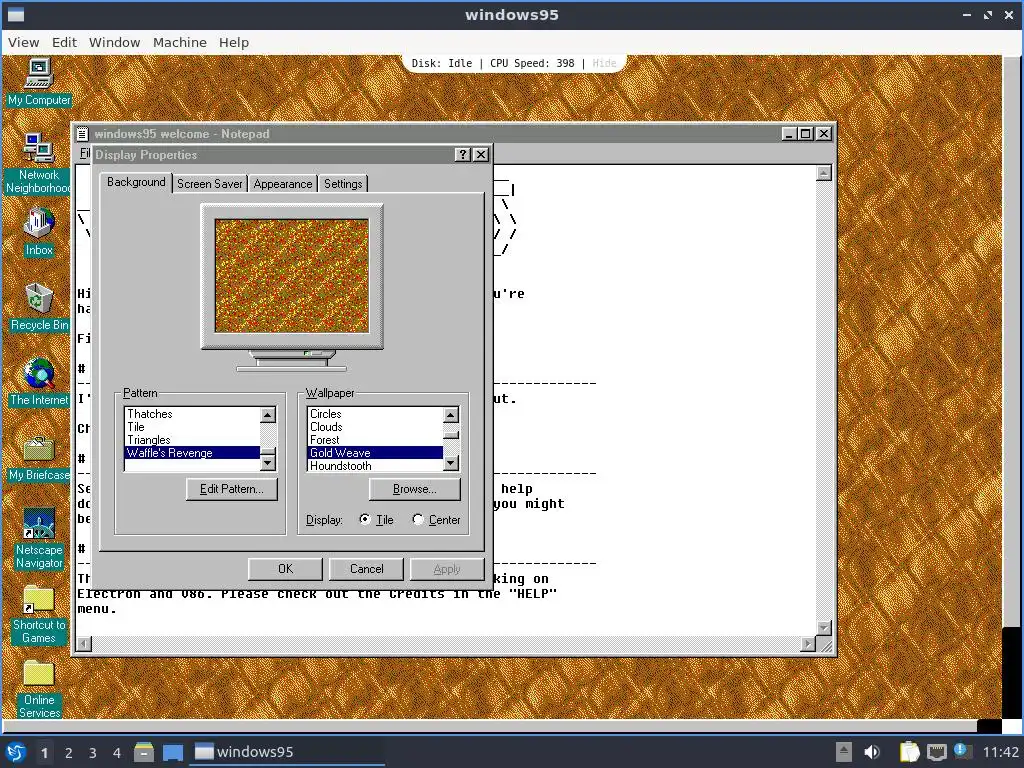This screenshot has width=1024, height=768.
Task: Click the network monitor tray icon
Action: click(936, 752)
